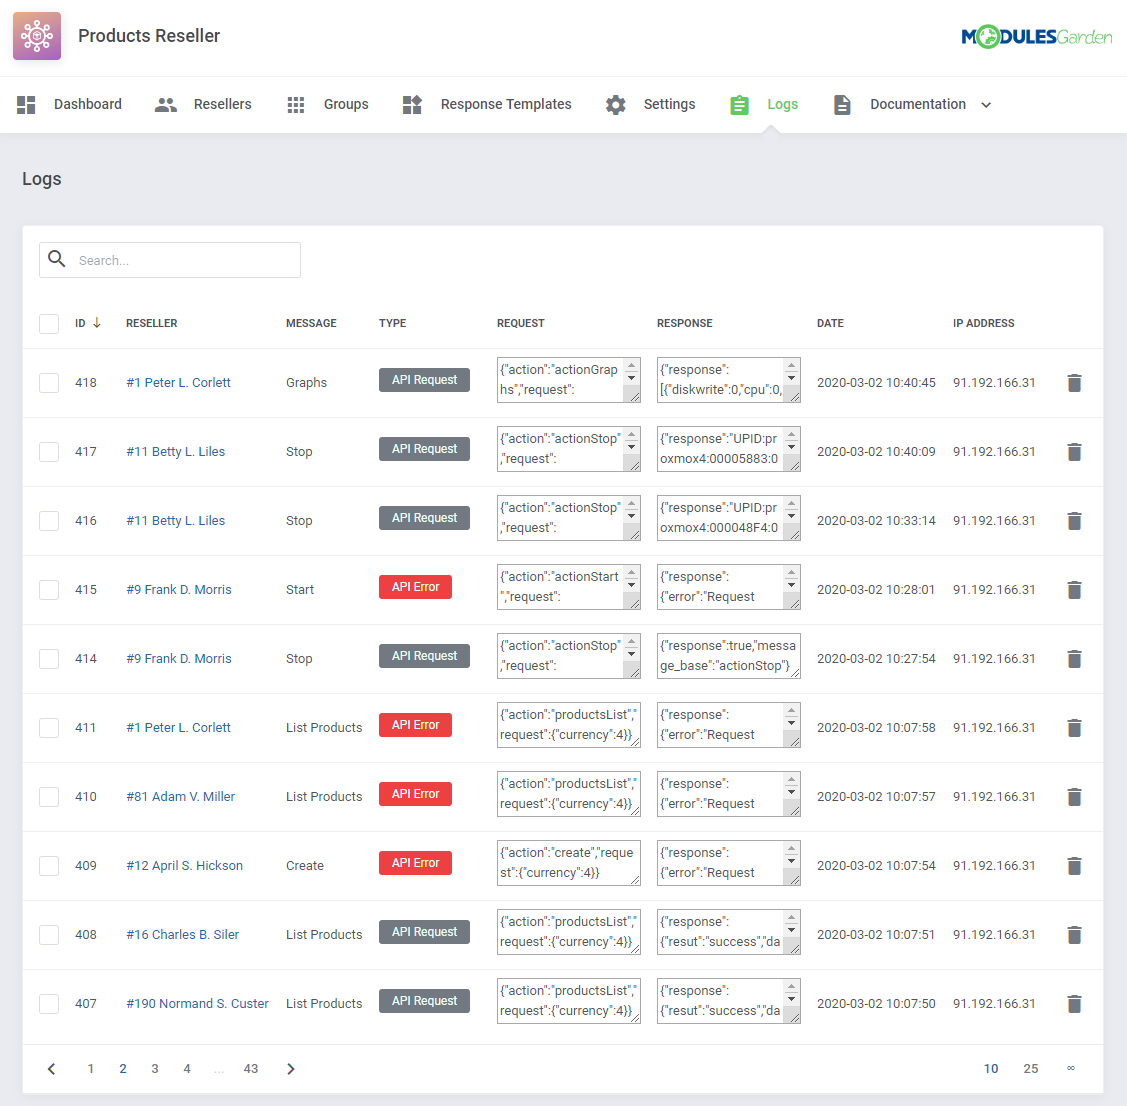Go to page 43
This screenshot has height=1106, width=1127.
pos(250,1069)
